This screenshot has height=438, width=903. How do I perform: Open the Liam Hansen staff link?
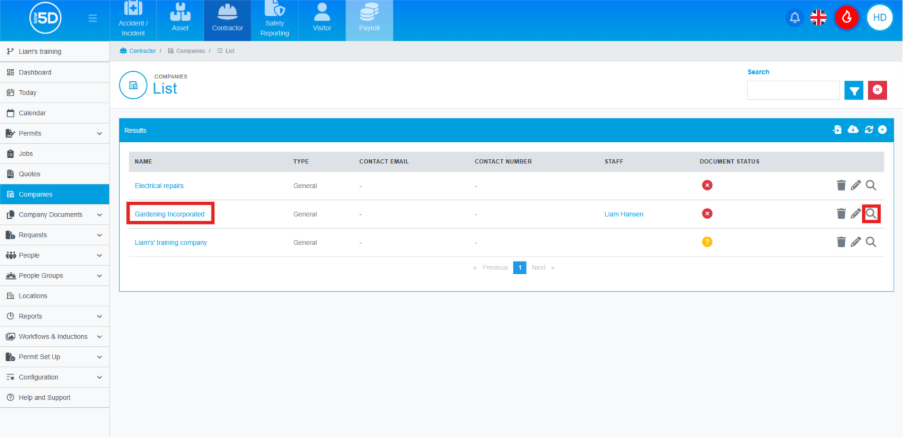click(x=624, y=214)
